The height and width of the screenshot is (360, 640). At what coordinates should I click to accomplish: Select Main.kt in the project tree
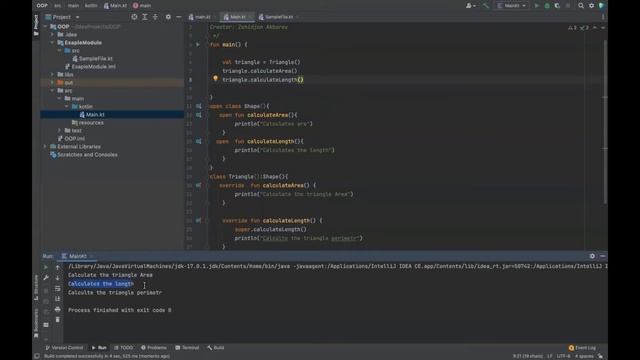pos(112,115)
